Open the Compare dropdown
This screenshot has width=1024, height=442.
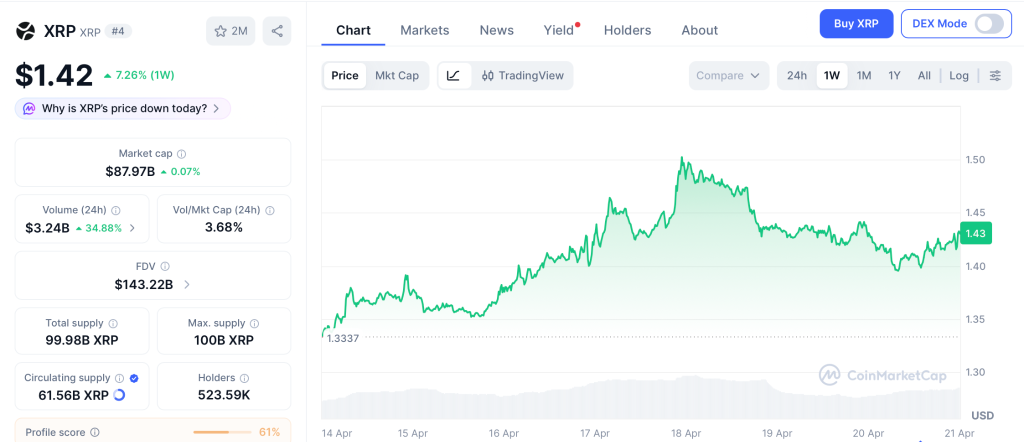(728, 75)
